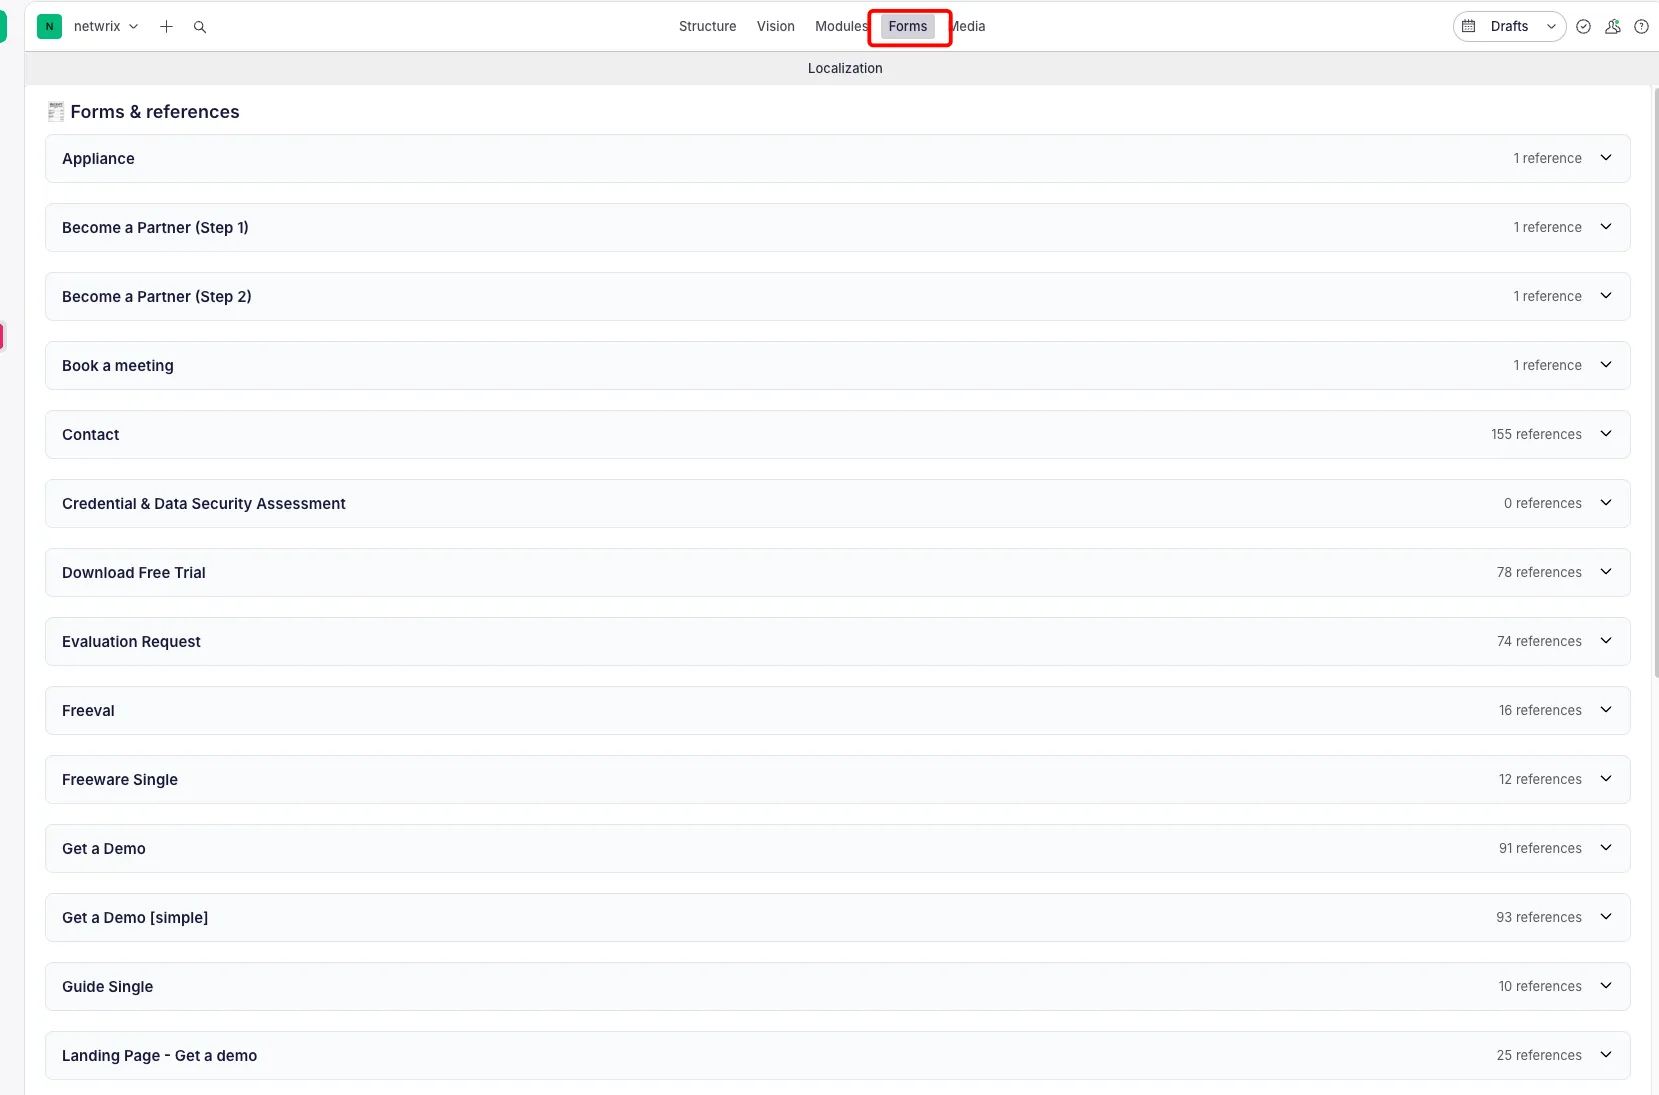Click the plus icon to add new
The image size is (1659, 1095).
click(167, 27)
